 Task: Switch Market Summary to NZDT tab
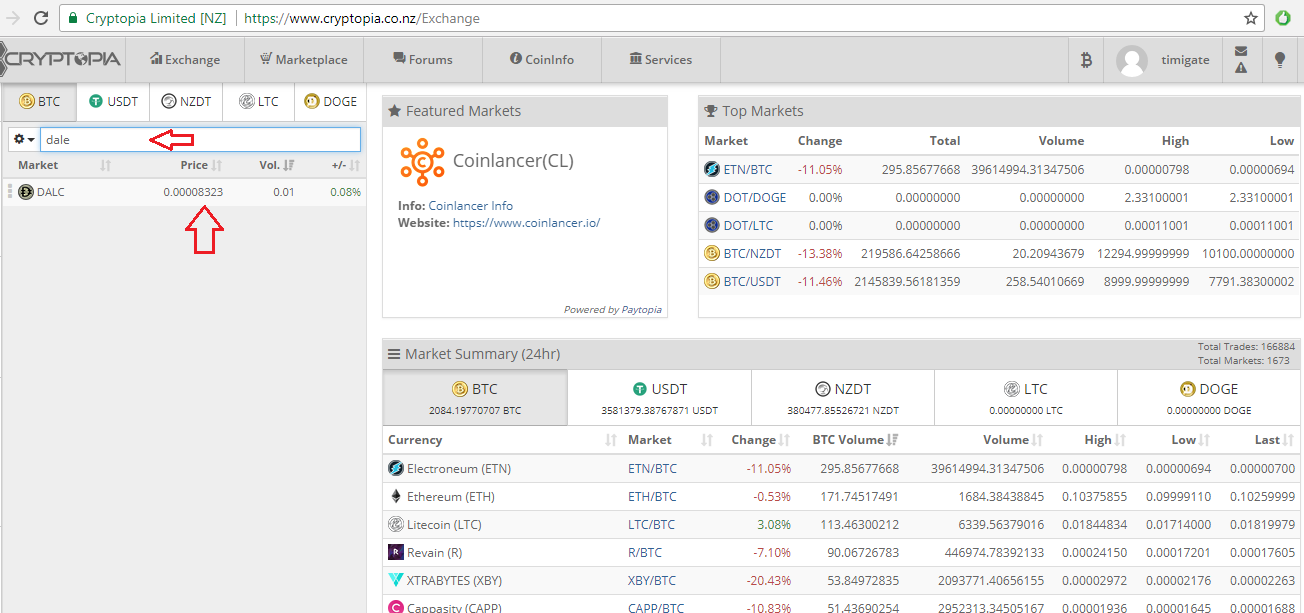pyautogui.click(x=843, y=398)
